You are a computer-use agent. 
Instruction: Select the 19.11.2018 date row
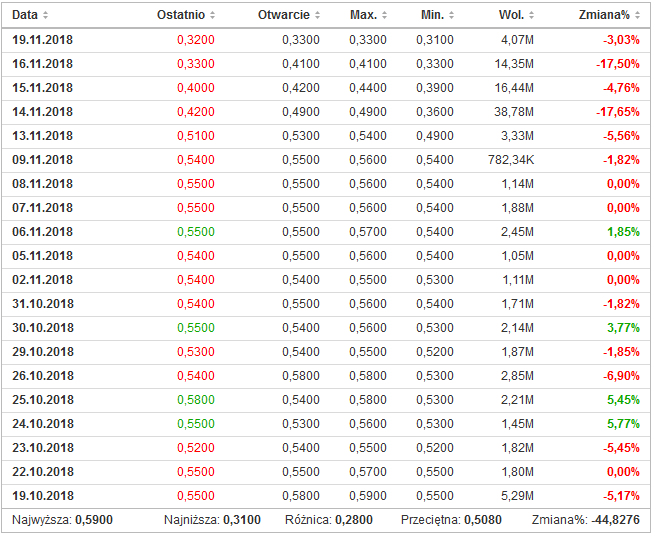click(42, 40)
